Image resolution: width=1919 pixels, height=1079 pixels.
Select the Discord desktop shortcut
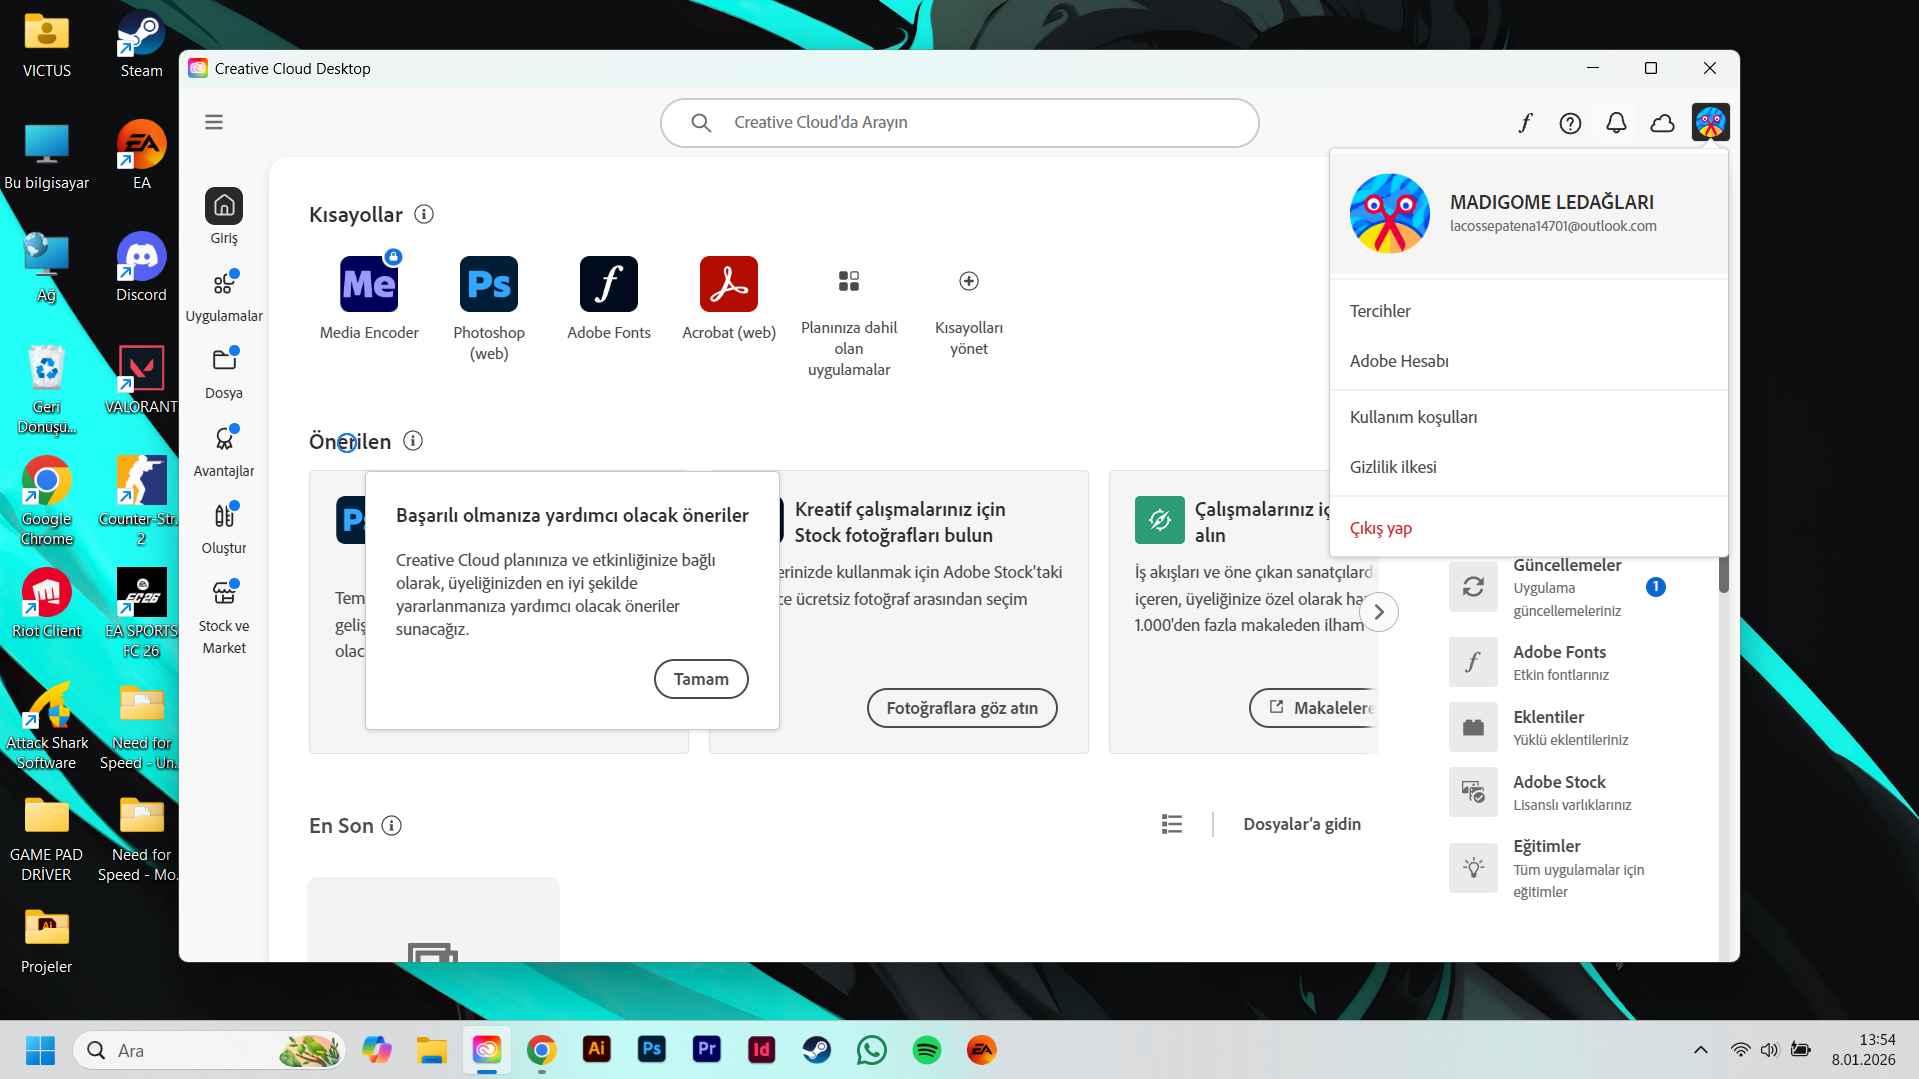click(141, 267)
